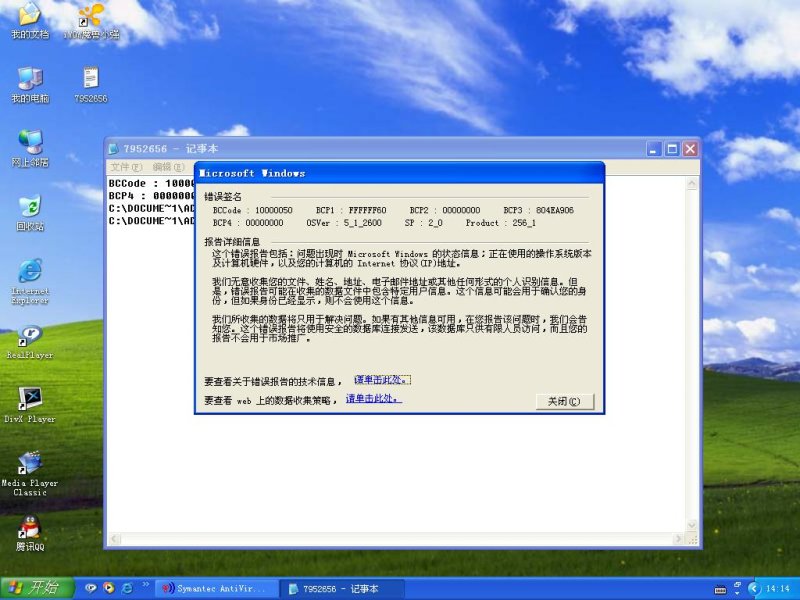Viewport: 800px width, 600px height.
Task: Select the 网上邻居 desktop icon
Action: (30, 147)
